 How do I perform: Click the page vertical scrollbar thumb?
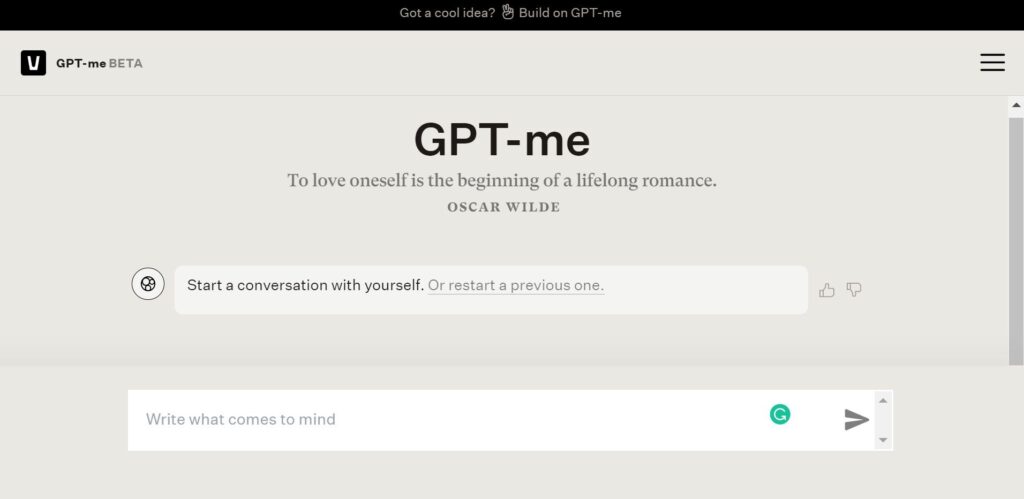click(1016, 240)
